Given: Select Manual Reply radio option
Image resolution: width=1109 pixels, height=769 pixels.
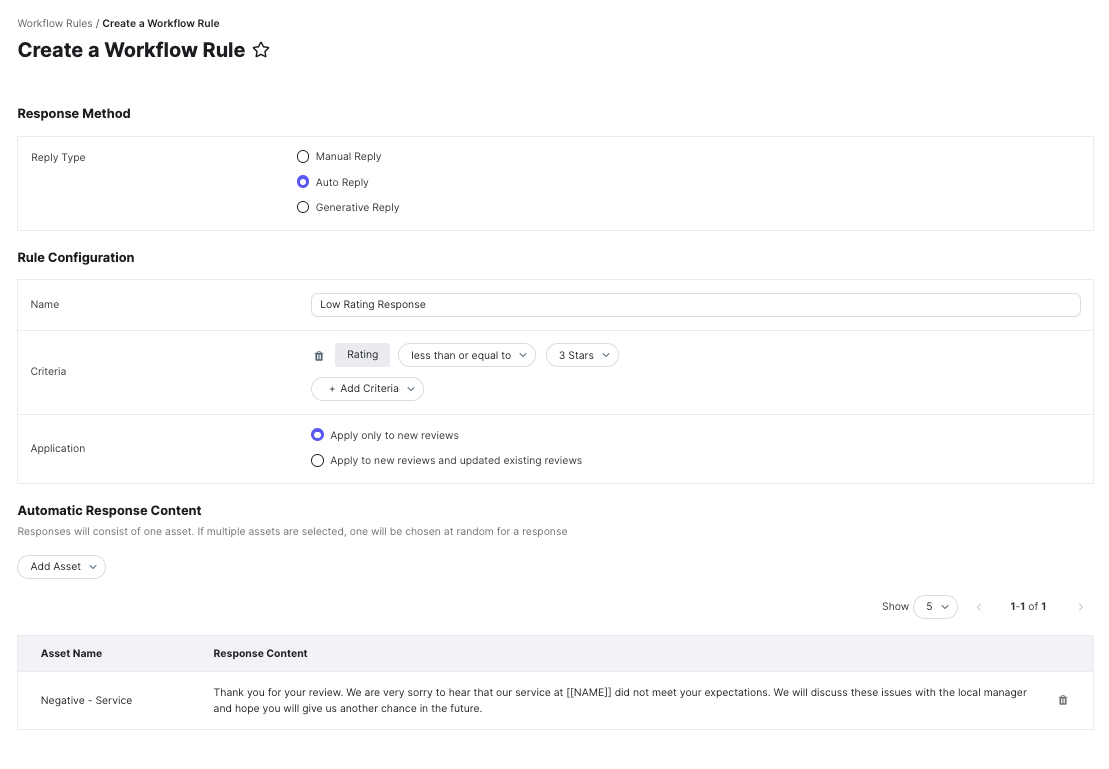Looking at the screenshot, I should pos(303,157).
